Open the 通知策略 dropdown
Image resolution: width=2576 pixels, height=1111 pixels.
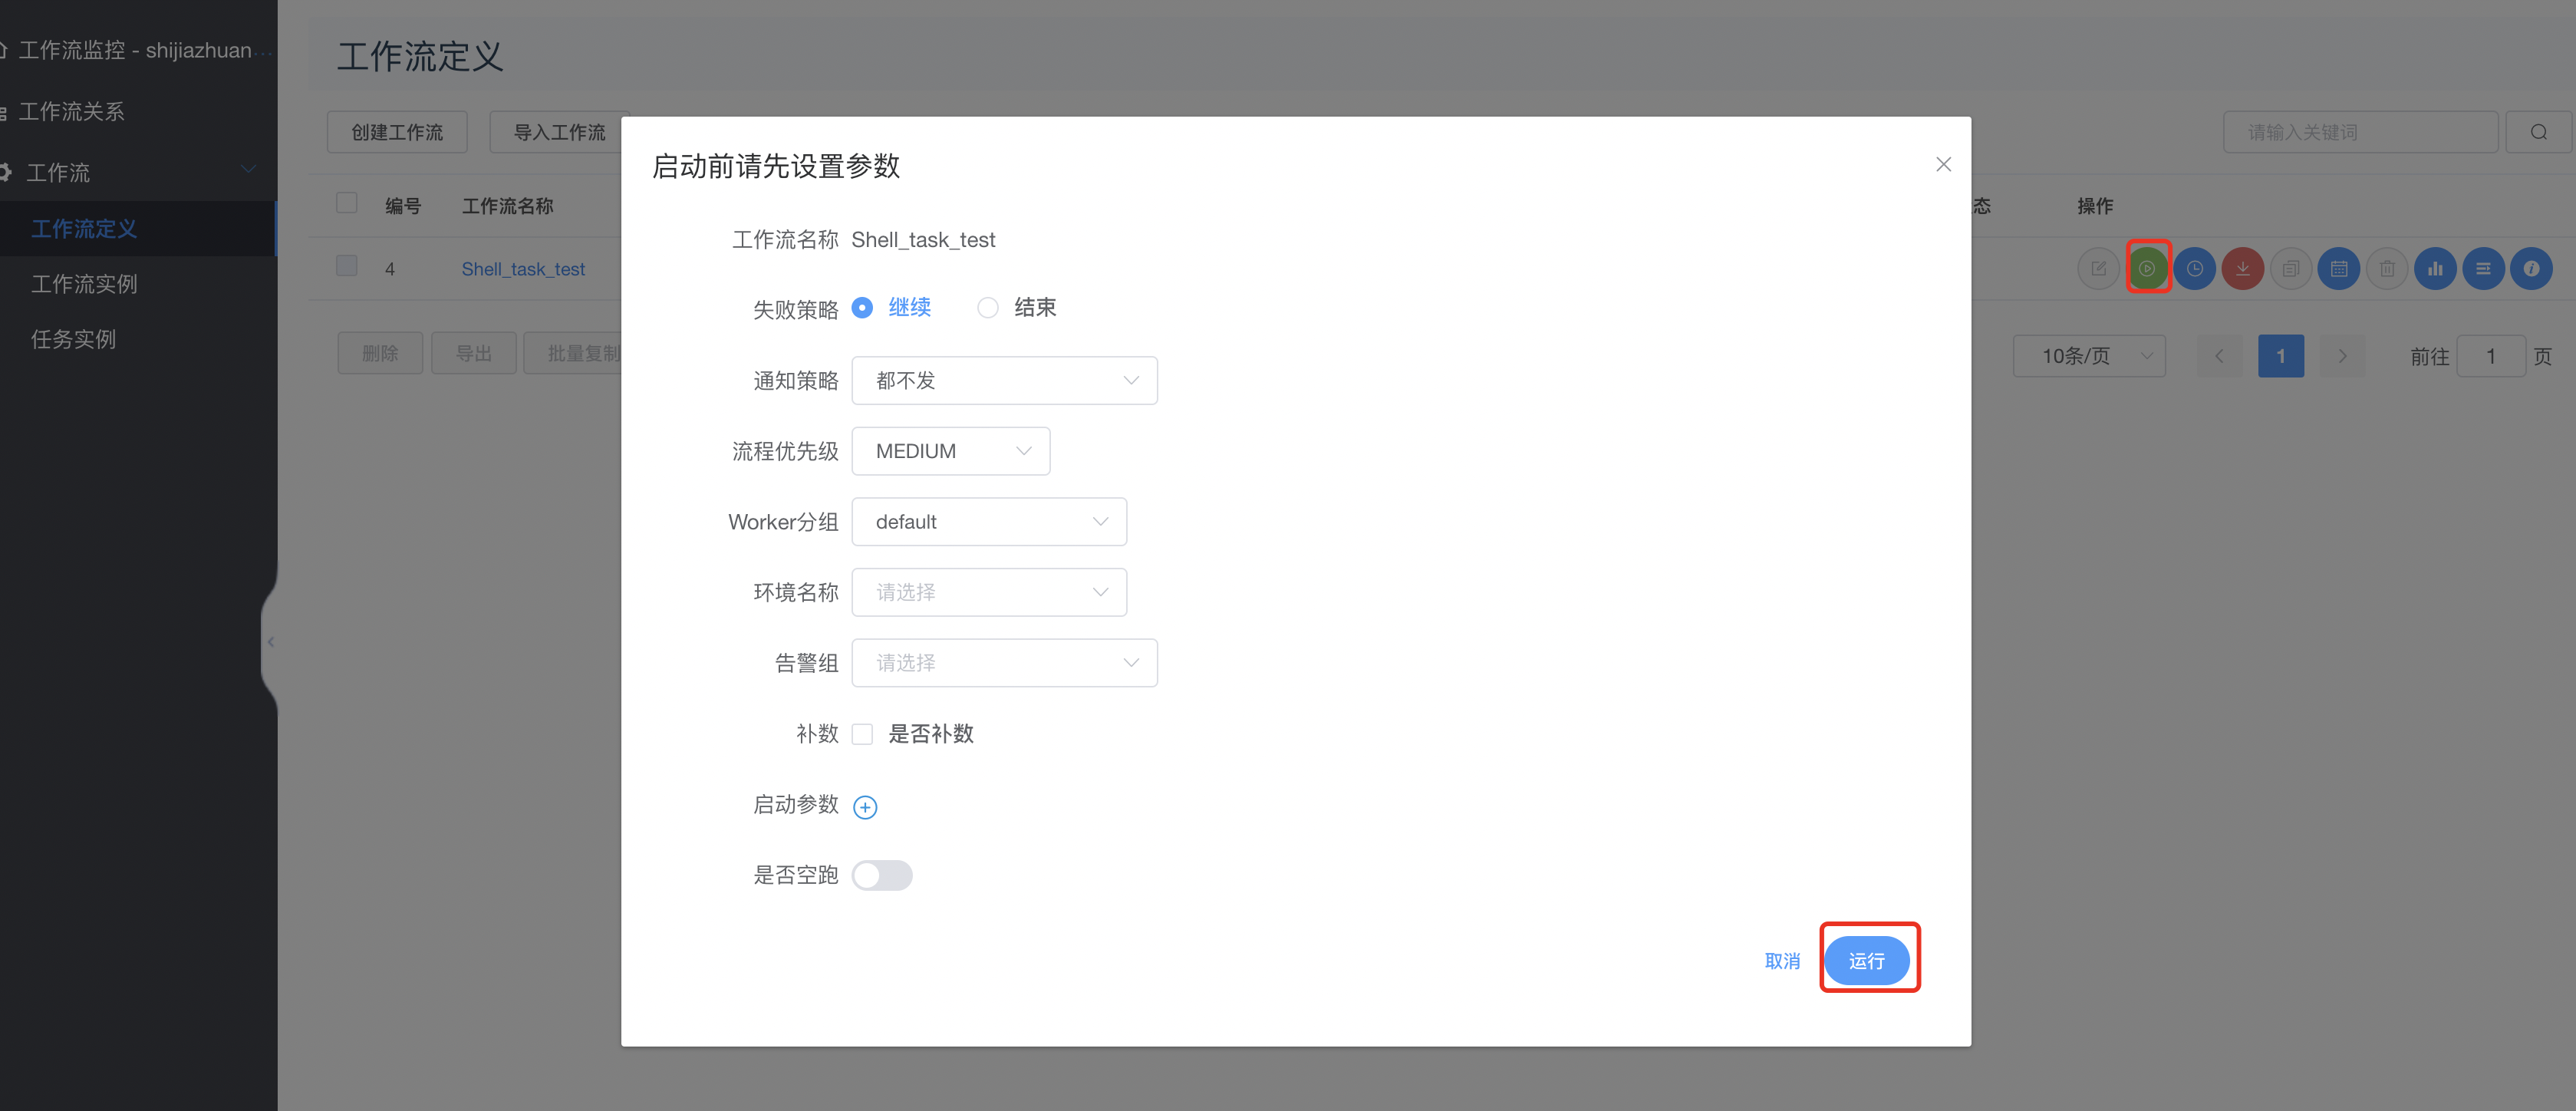pyautogui.click(x=1004, y=381)
